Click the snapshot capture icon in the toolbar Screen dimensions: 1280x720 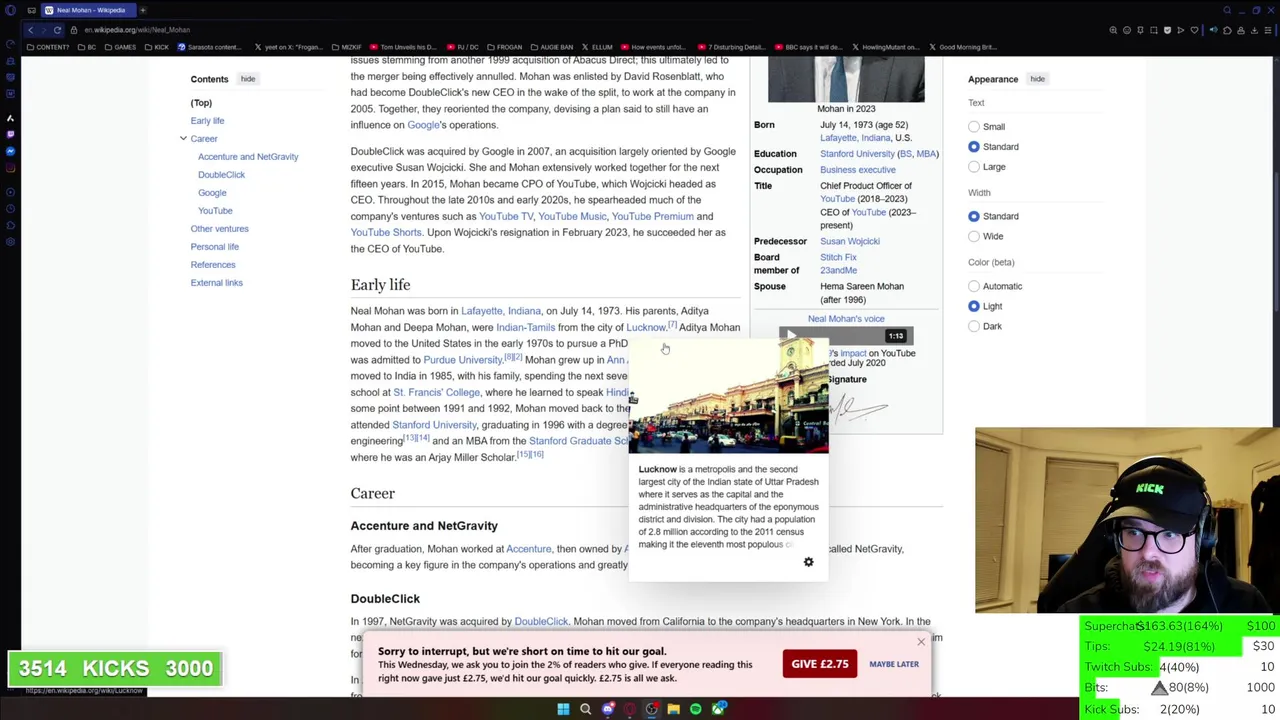(x=1154, y=30)
